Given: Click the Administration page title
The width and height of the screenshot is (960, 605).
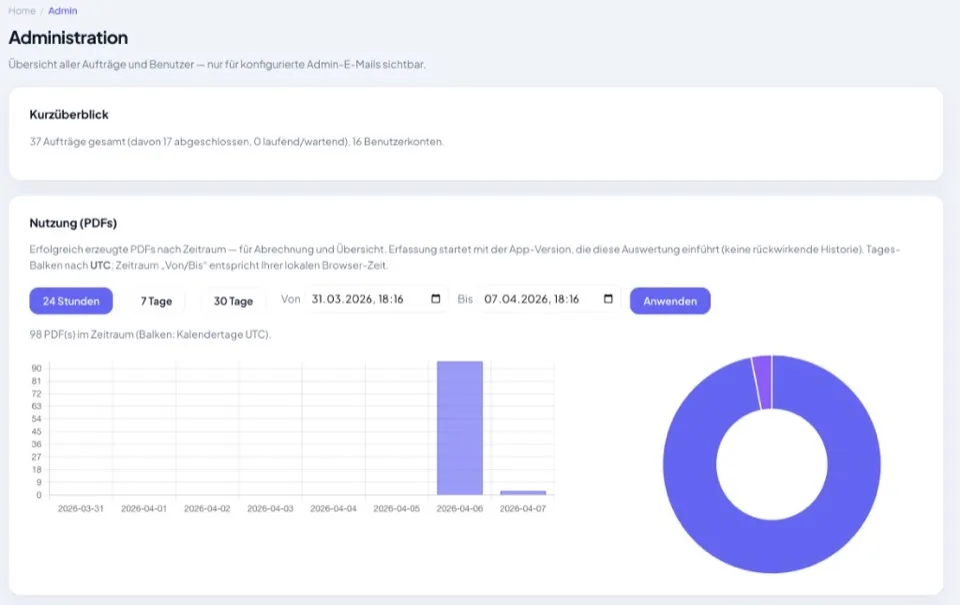Looking at the screenshot, I should [67, 38].
